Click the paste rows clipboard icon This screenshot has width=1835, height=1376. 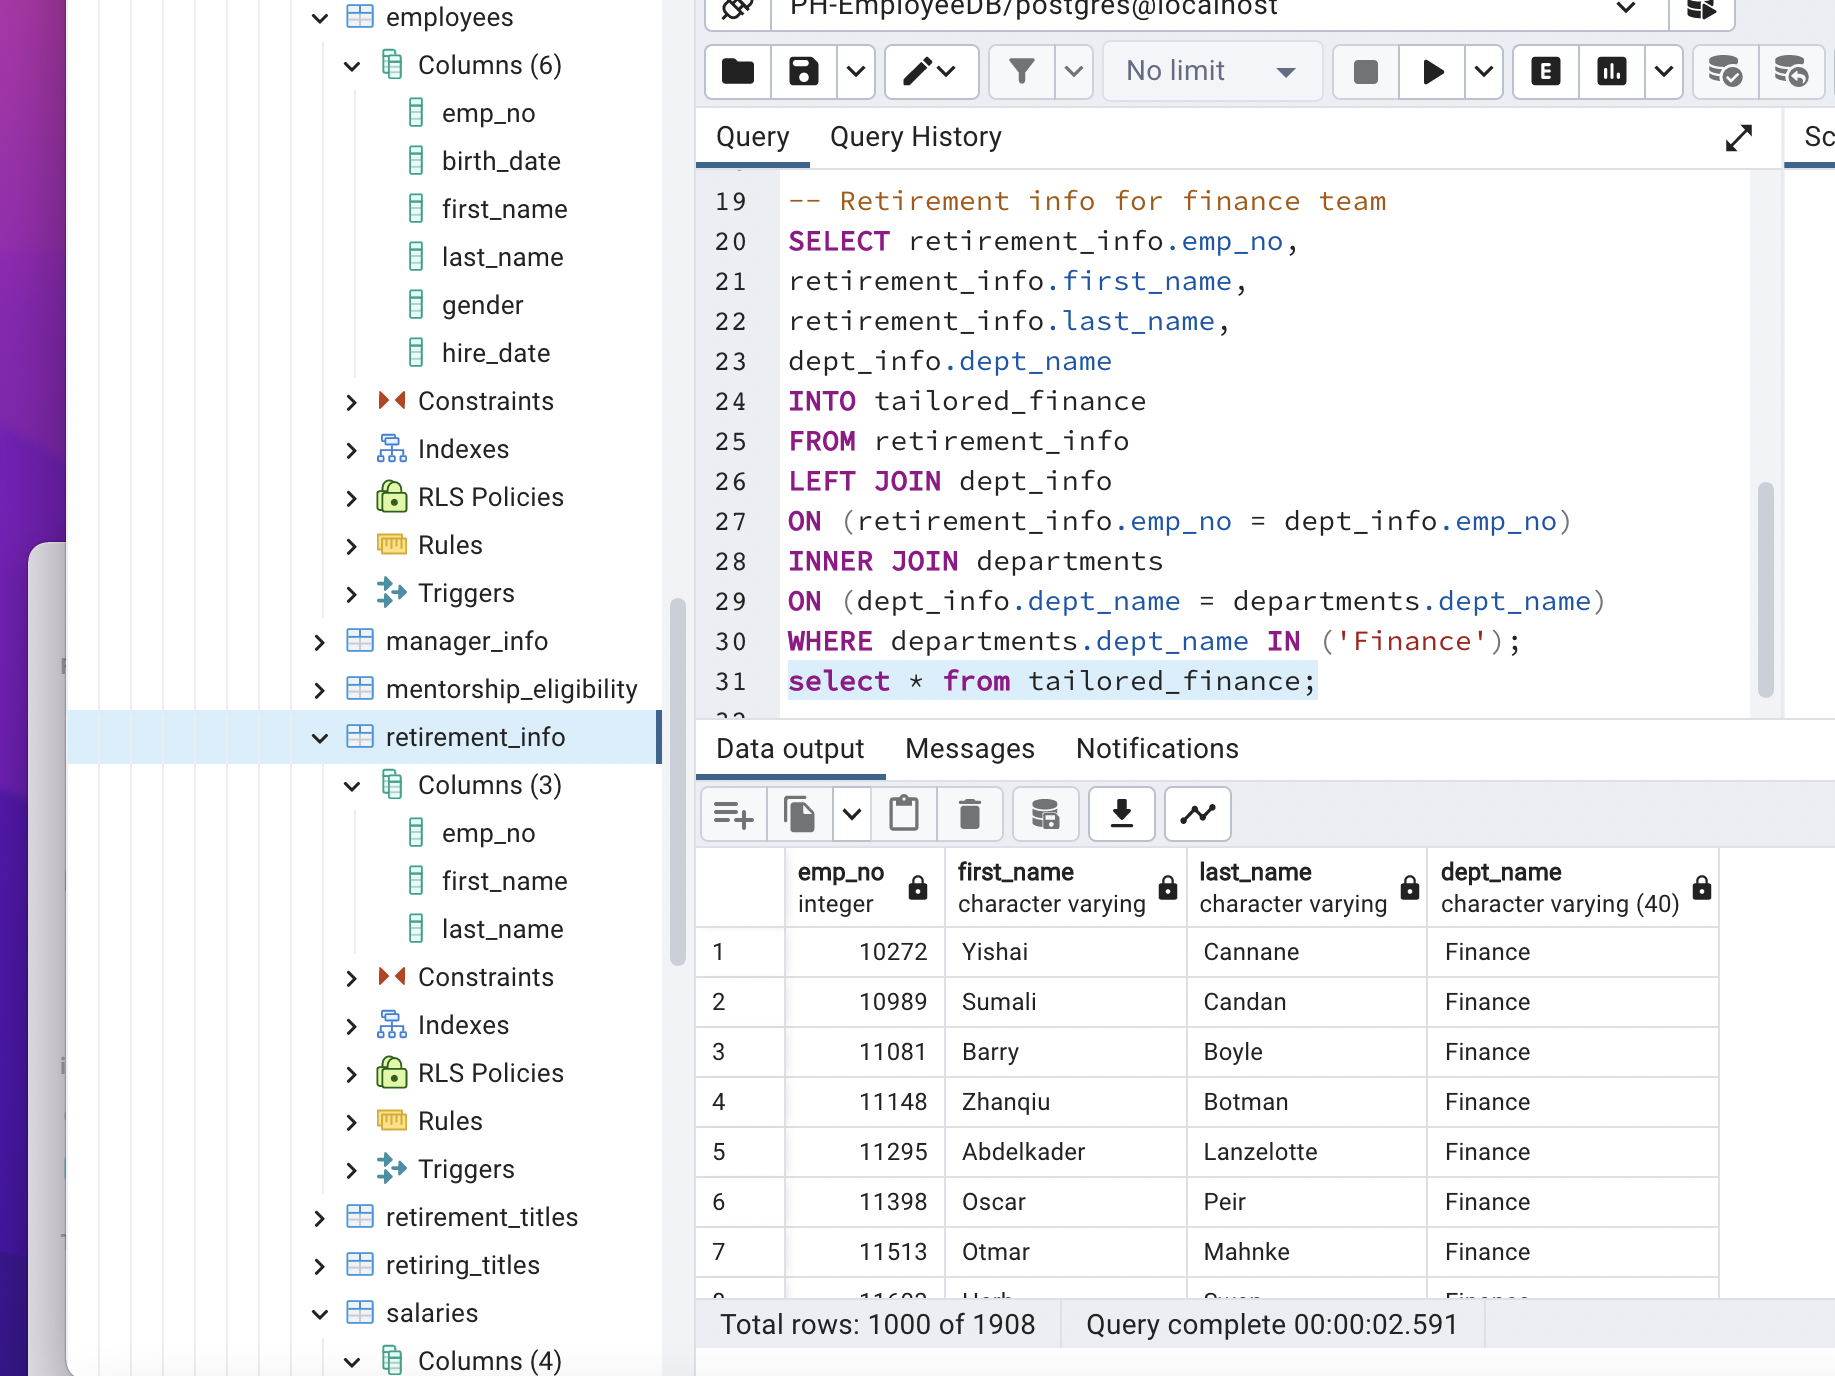(904, 813)
